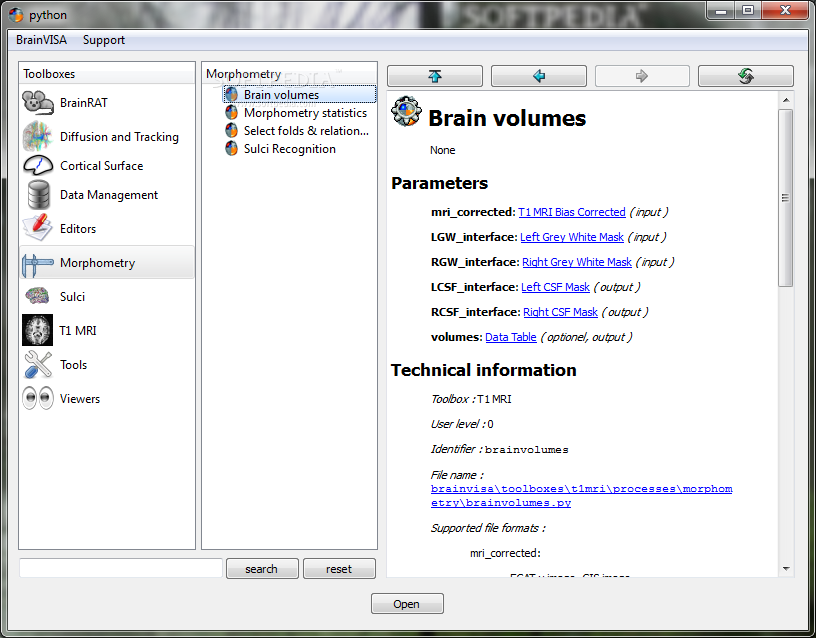Select Viewers toolbox label
This screenshot has height=638, width=816.
80,399
